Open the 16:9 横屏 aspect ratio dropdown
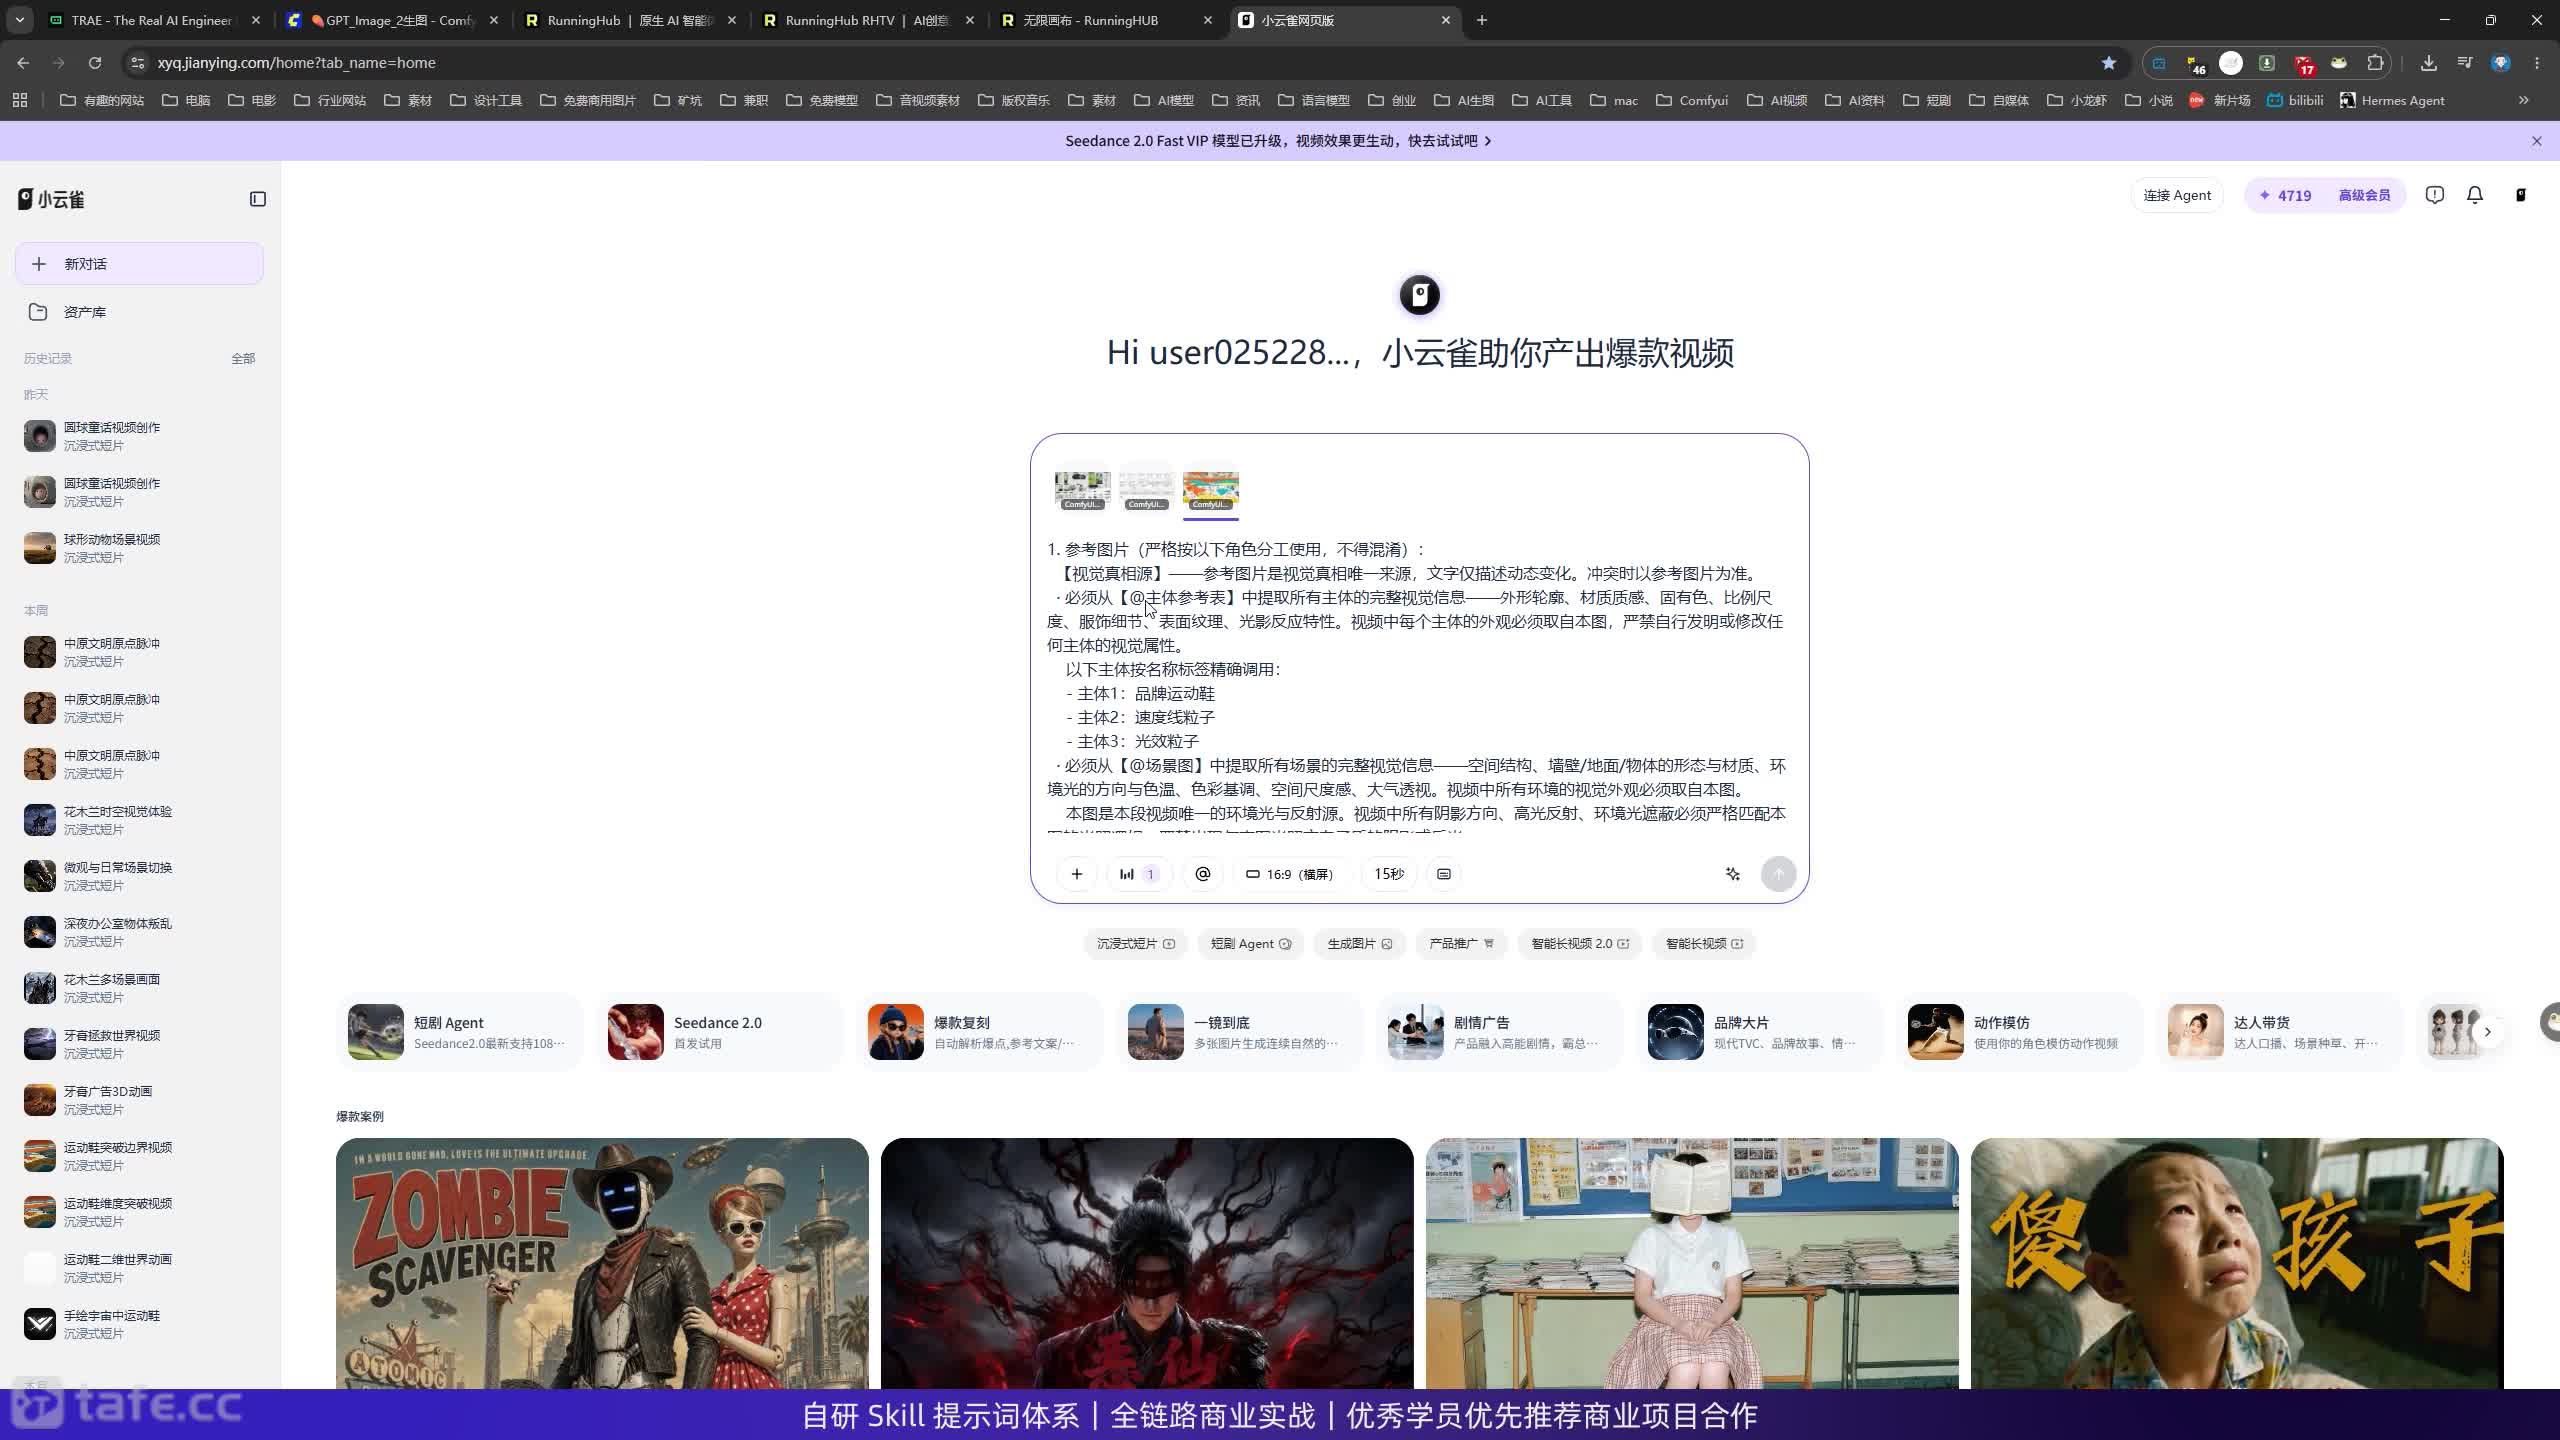 pos(1291,874)
